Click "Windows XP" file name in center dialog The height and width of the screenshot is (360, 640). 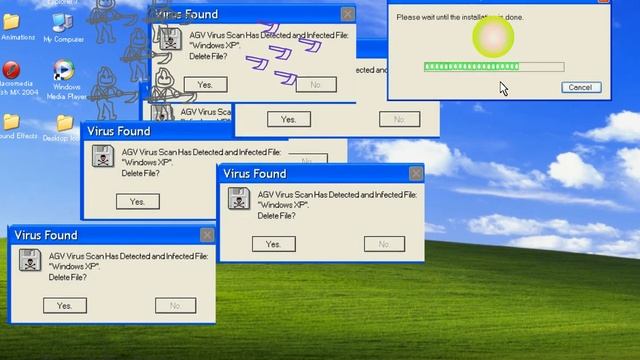click(x=282, y=205)
